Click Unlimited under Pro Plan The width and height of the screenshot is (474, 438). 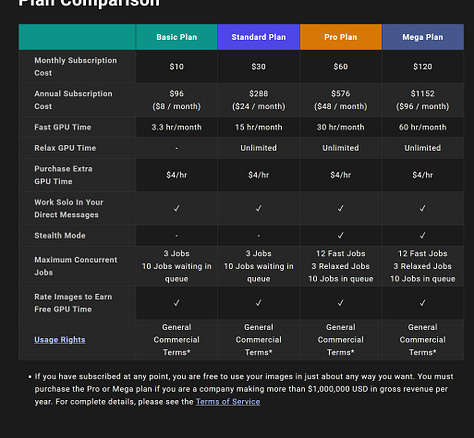[341, 148]
